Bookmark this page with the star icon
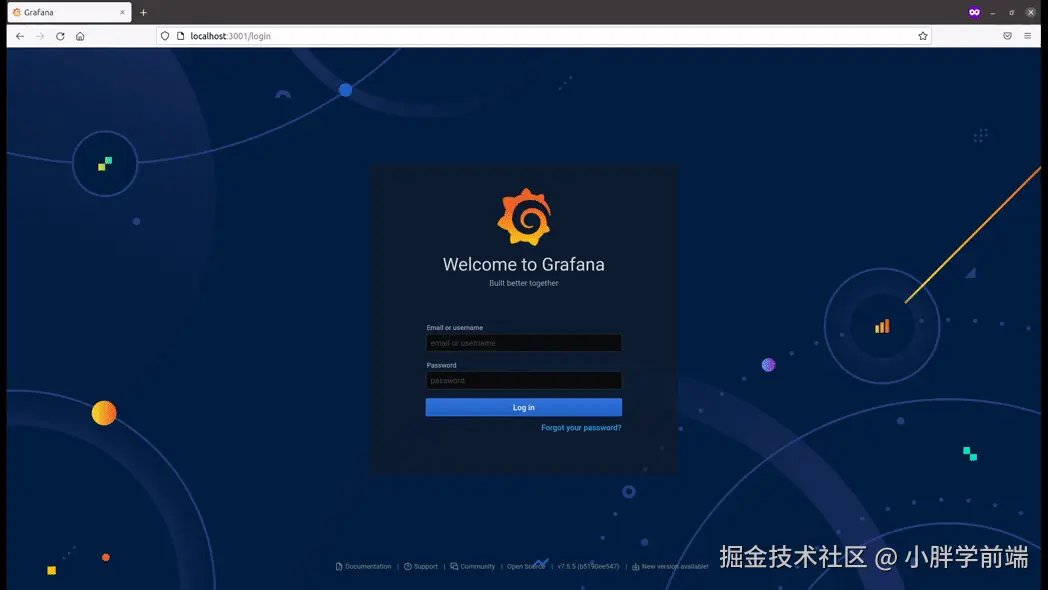This screenshot has height=590, width=1048. point(923,36)
